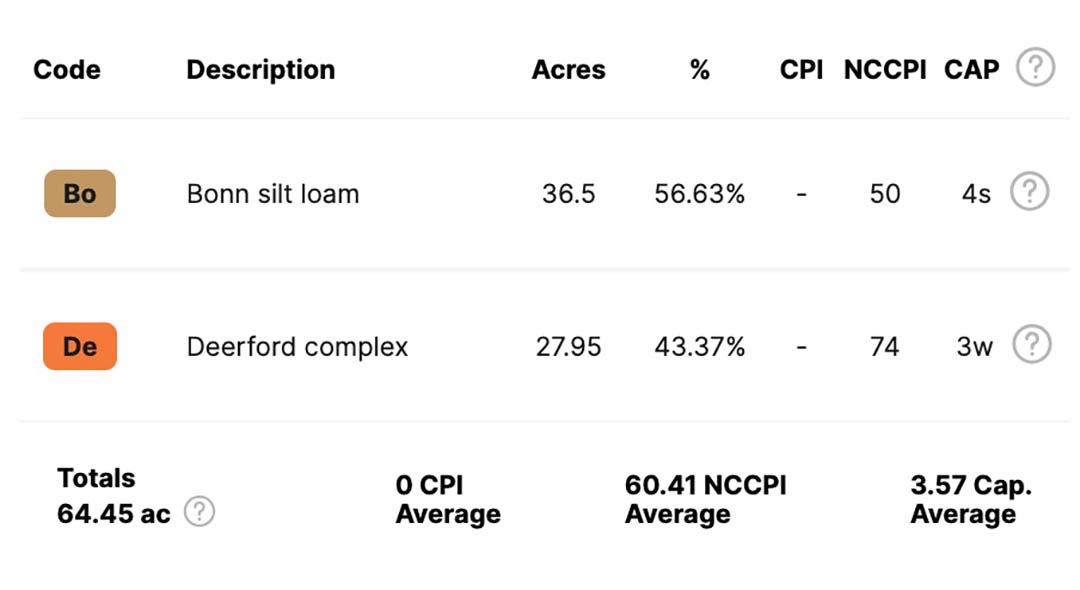
Task: Click the 3.57 Cap. Average total
Action: point(971,499)
